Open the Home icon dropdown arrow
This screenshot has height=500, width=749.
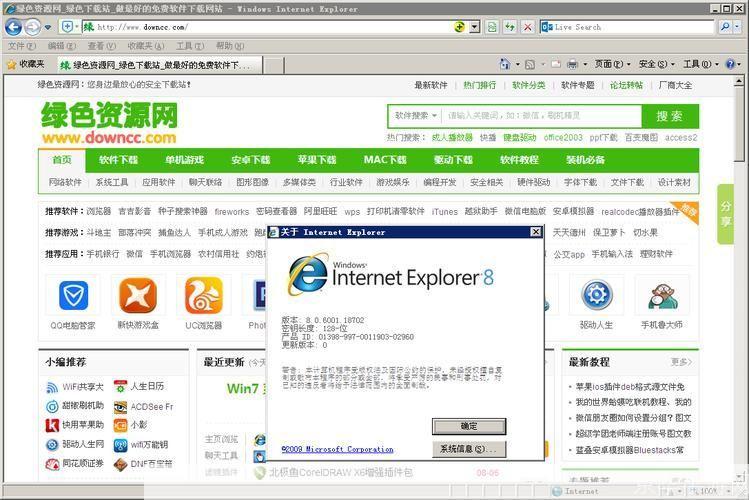point(517,64)
